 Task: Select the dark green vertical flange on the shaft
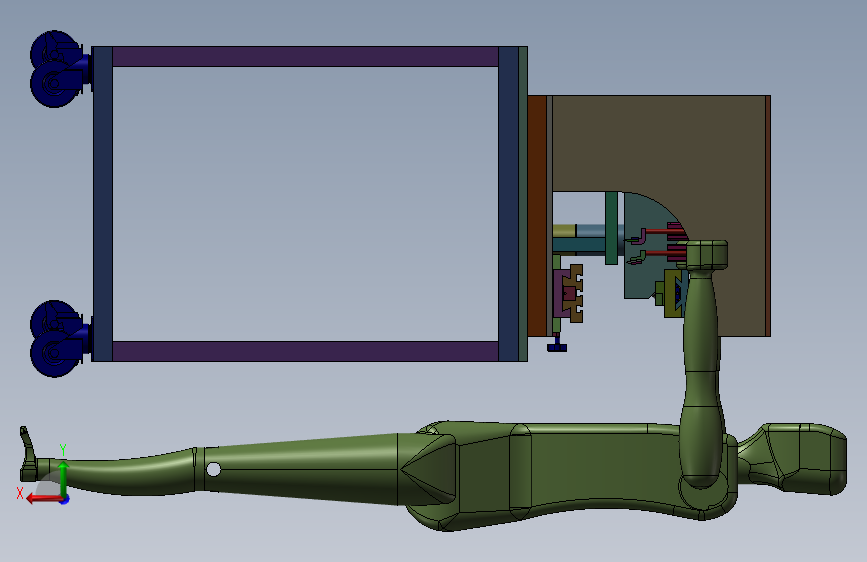611,228
